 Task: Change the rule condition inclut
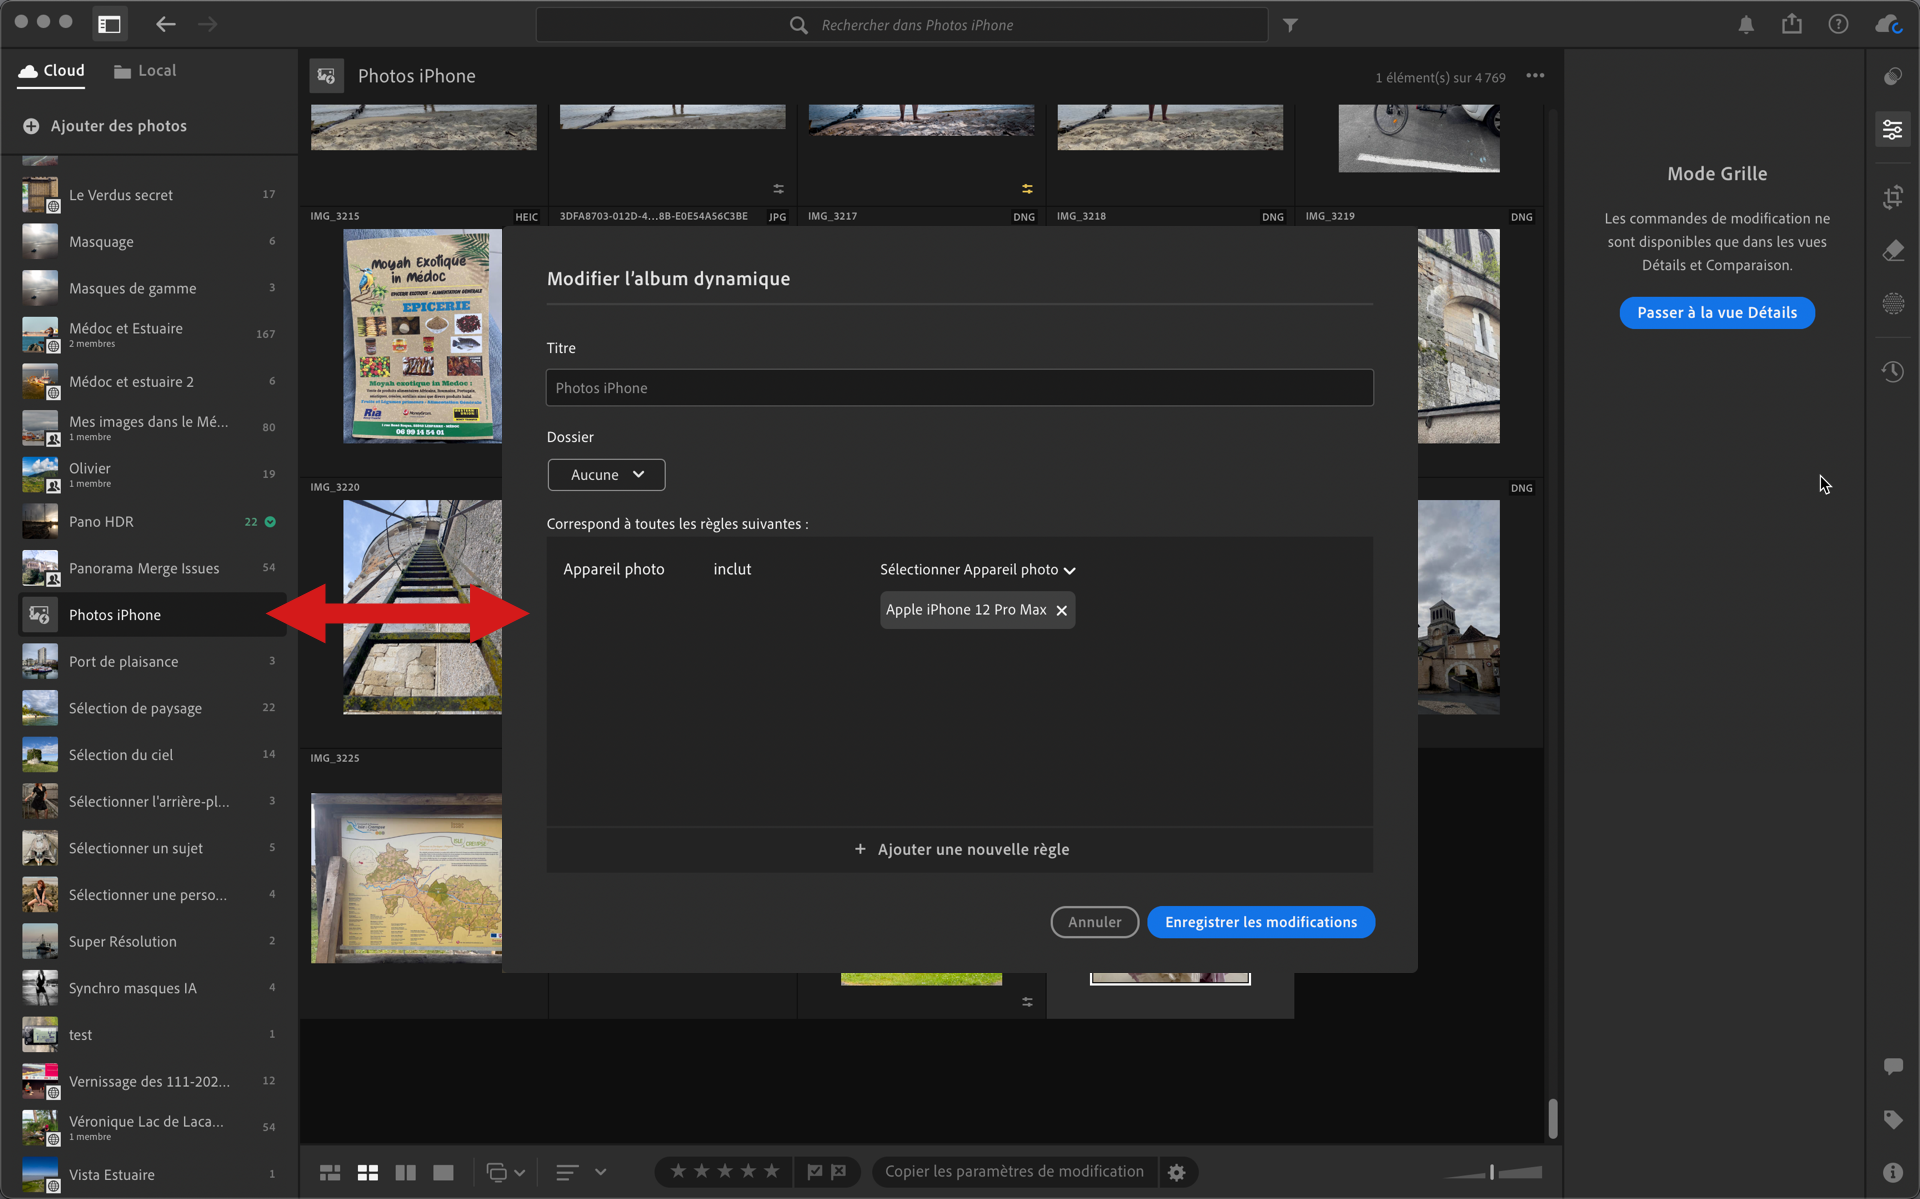[x=732, y=569]
